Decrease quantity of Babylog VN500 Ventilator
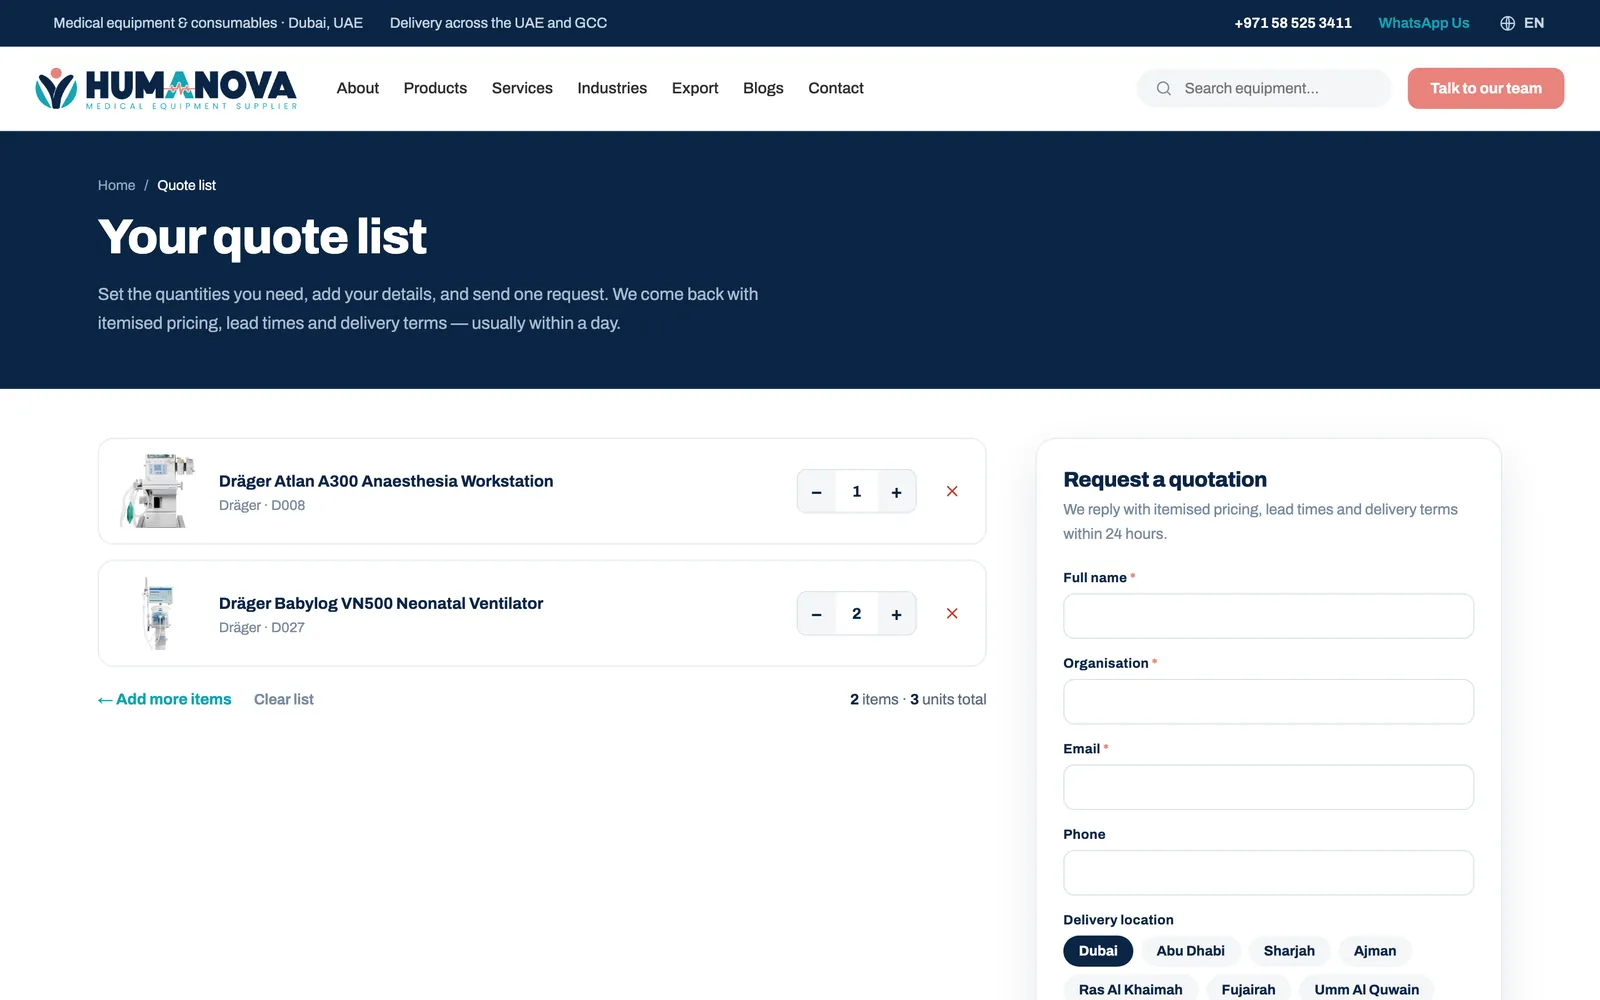 (x=817, y=613)
